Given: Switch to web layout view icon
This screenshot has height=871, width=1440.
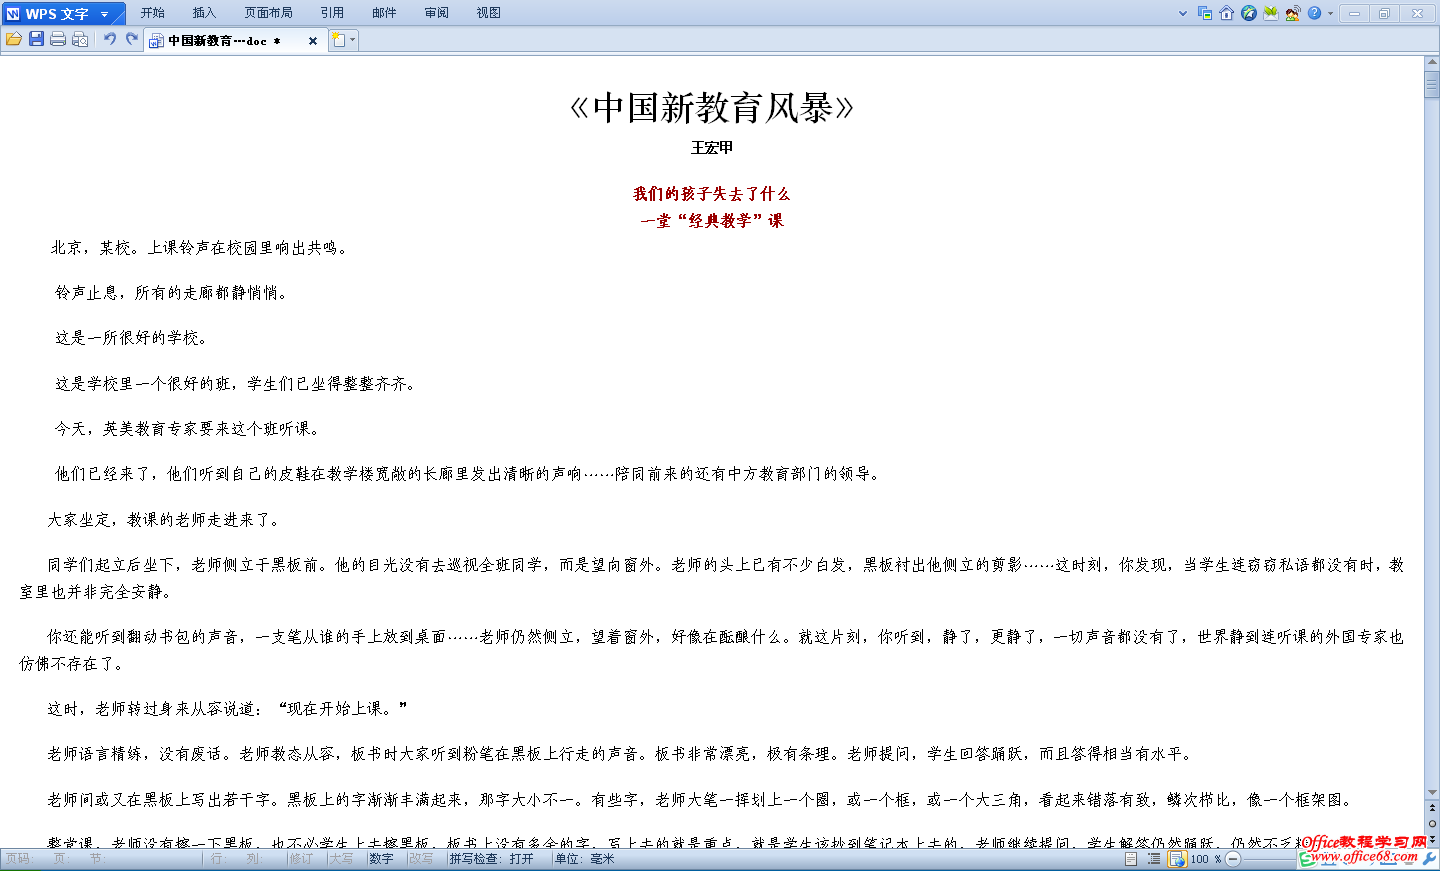Looking at the screenshot, I should coord(1177,859).
